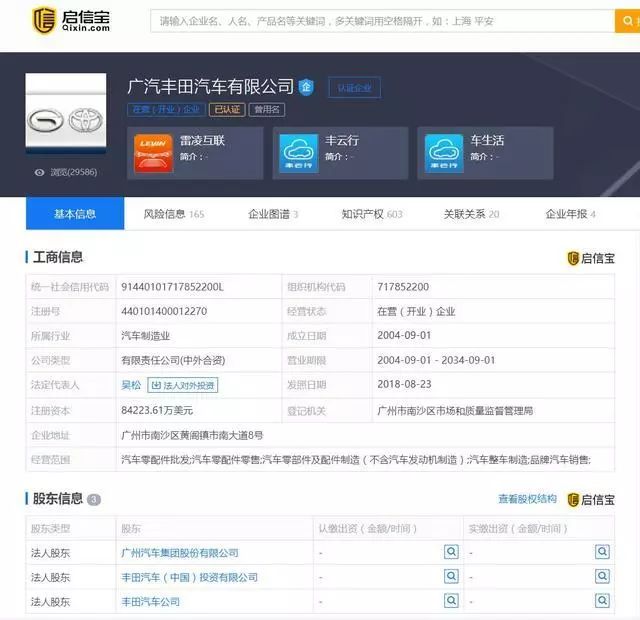Click the address 广州市南沙区黄阁镇市南大道8号
This screenshot has width=640, height=620.
coord(192,435)
